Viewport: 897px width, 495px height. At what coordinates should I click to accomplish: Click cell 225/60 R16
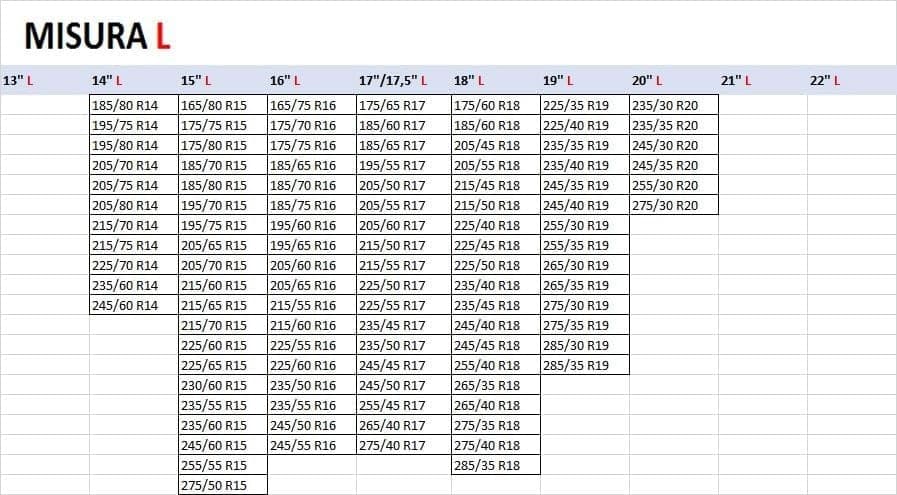click(x=312, y=365)
